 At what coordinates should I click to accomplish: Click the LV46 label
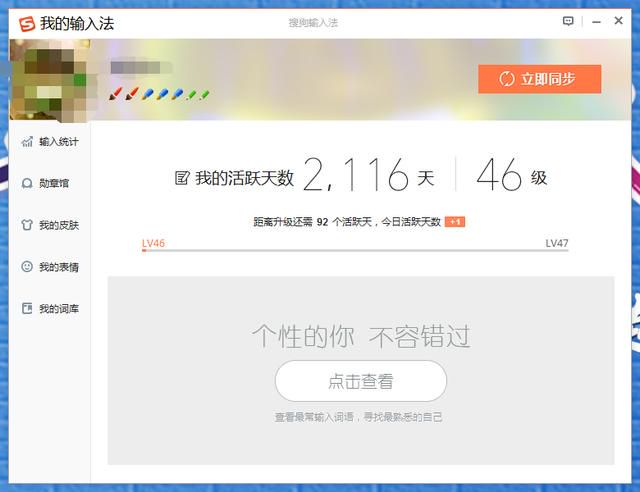[x=153, y=243]
